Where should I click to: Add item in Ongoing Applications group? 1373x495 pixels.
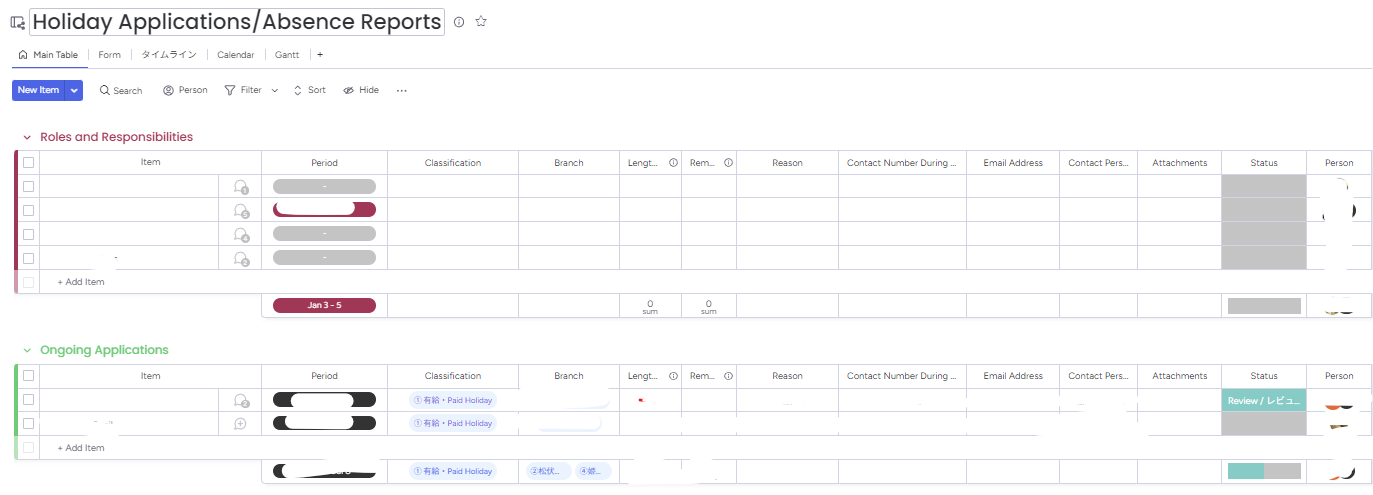tap(81, 448)
